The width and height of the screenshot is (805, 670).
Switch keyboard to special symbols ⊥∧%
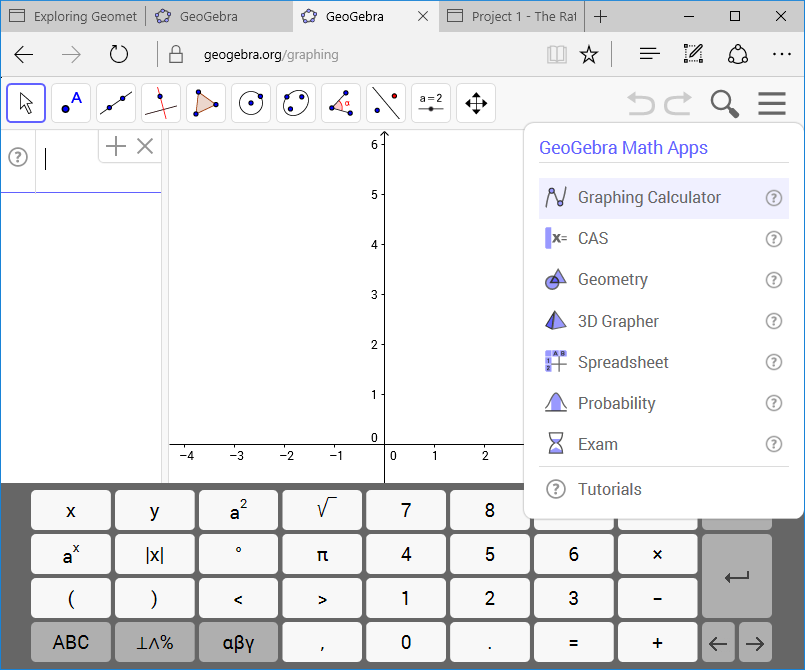point(155,642)
